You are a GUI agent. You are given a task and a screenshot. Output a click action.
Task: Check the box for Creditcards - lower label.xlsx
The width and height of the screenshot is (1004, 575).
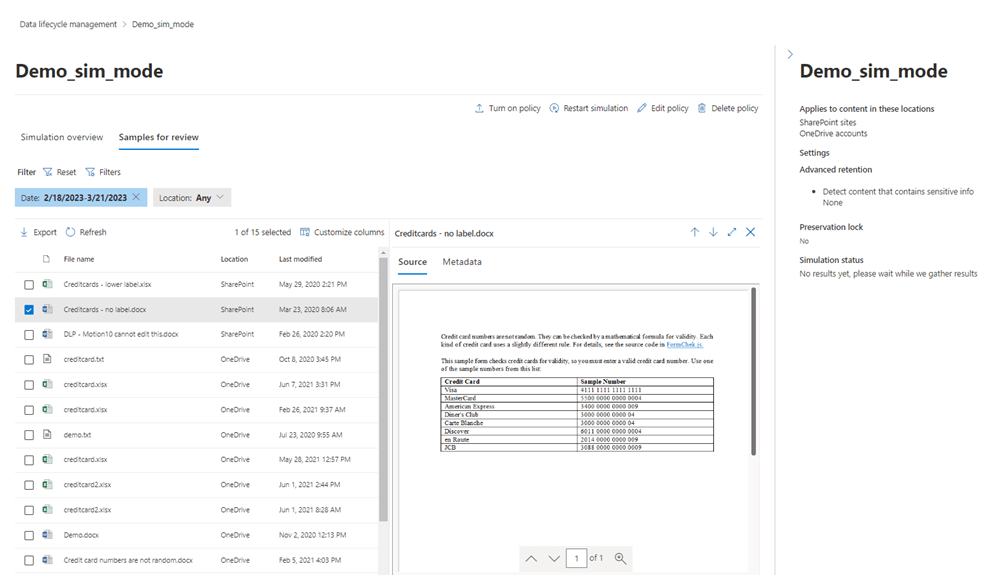[x=29, y=285]
